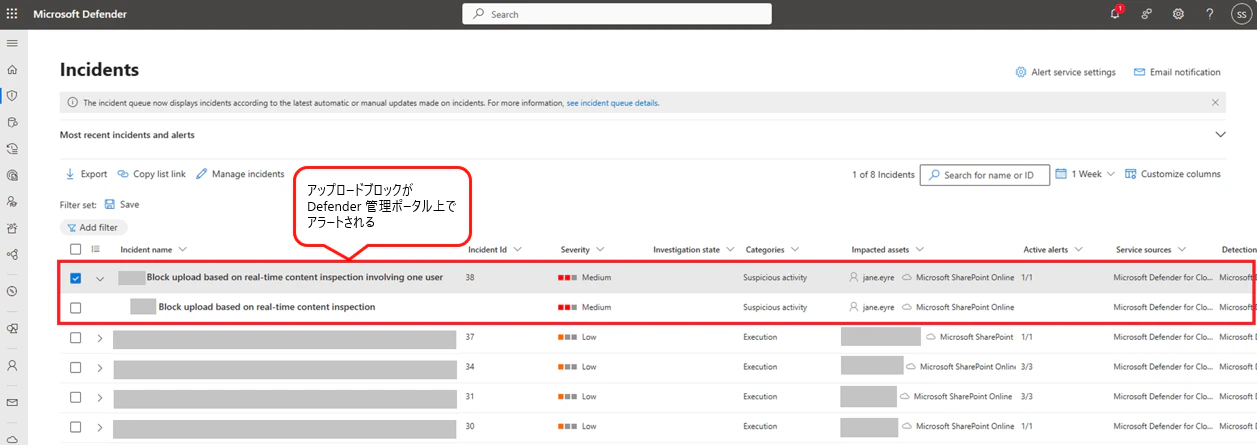Check the incident 37 checkbox
The height and width of the screenshot is (445, 1257).
76,338
